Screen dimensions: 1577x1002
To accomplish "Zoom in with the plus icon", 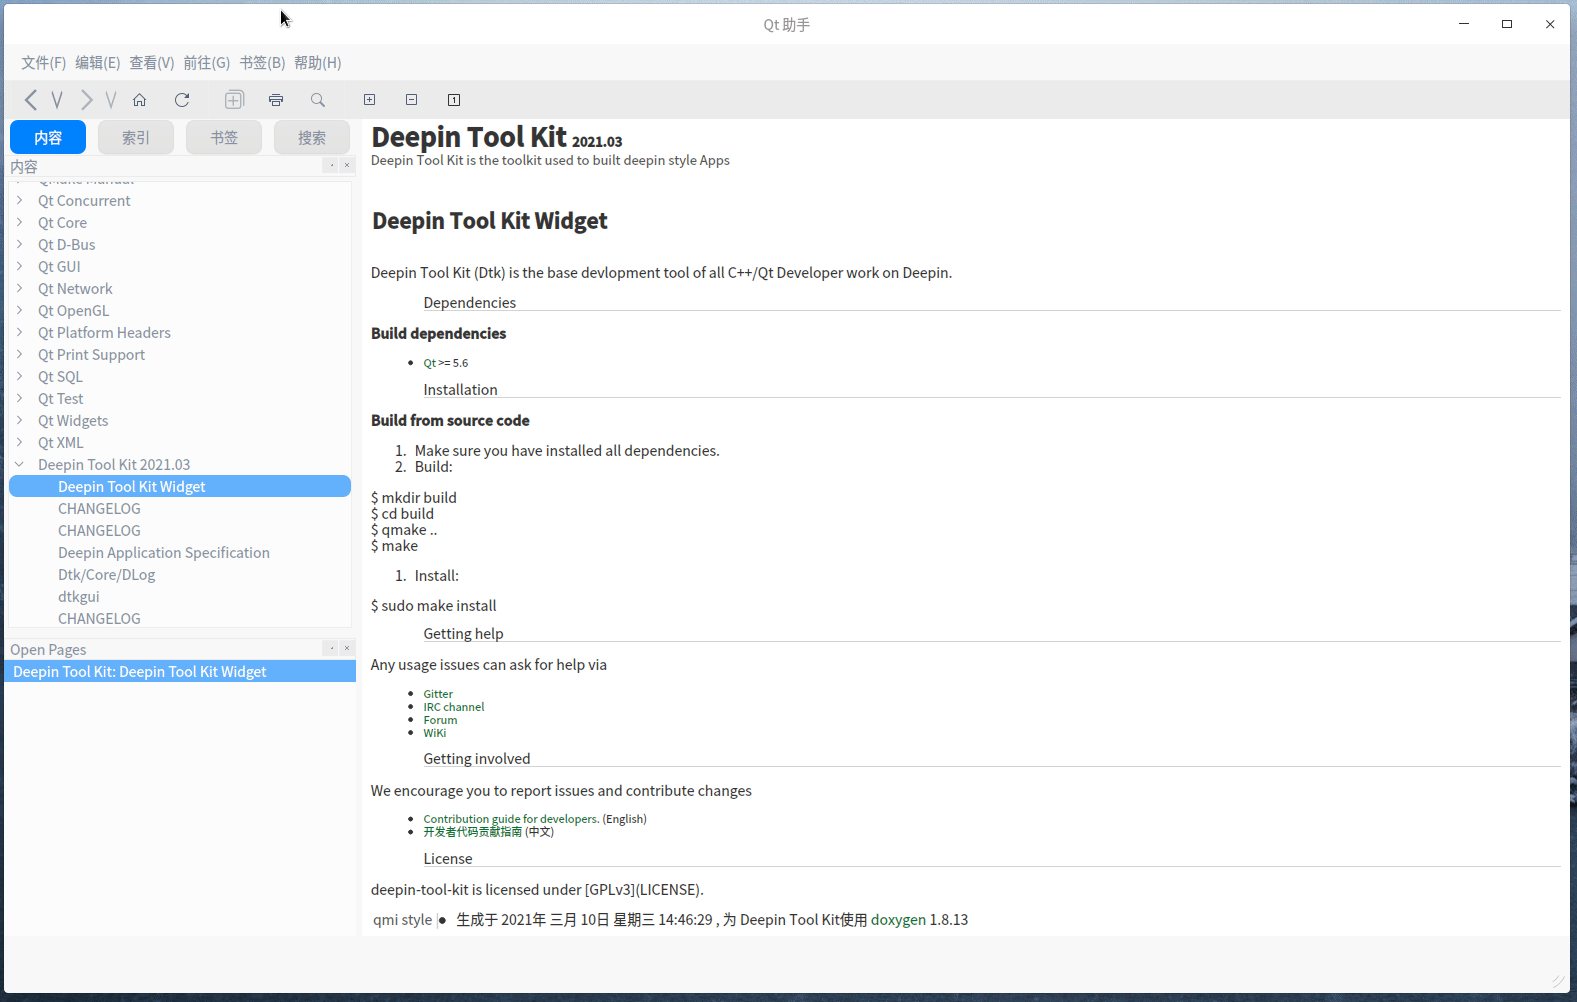I will 370,100.
